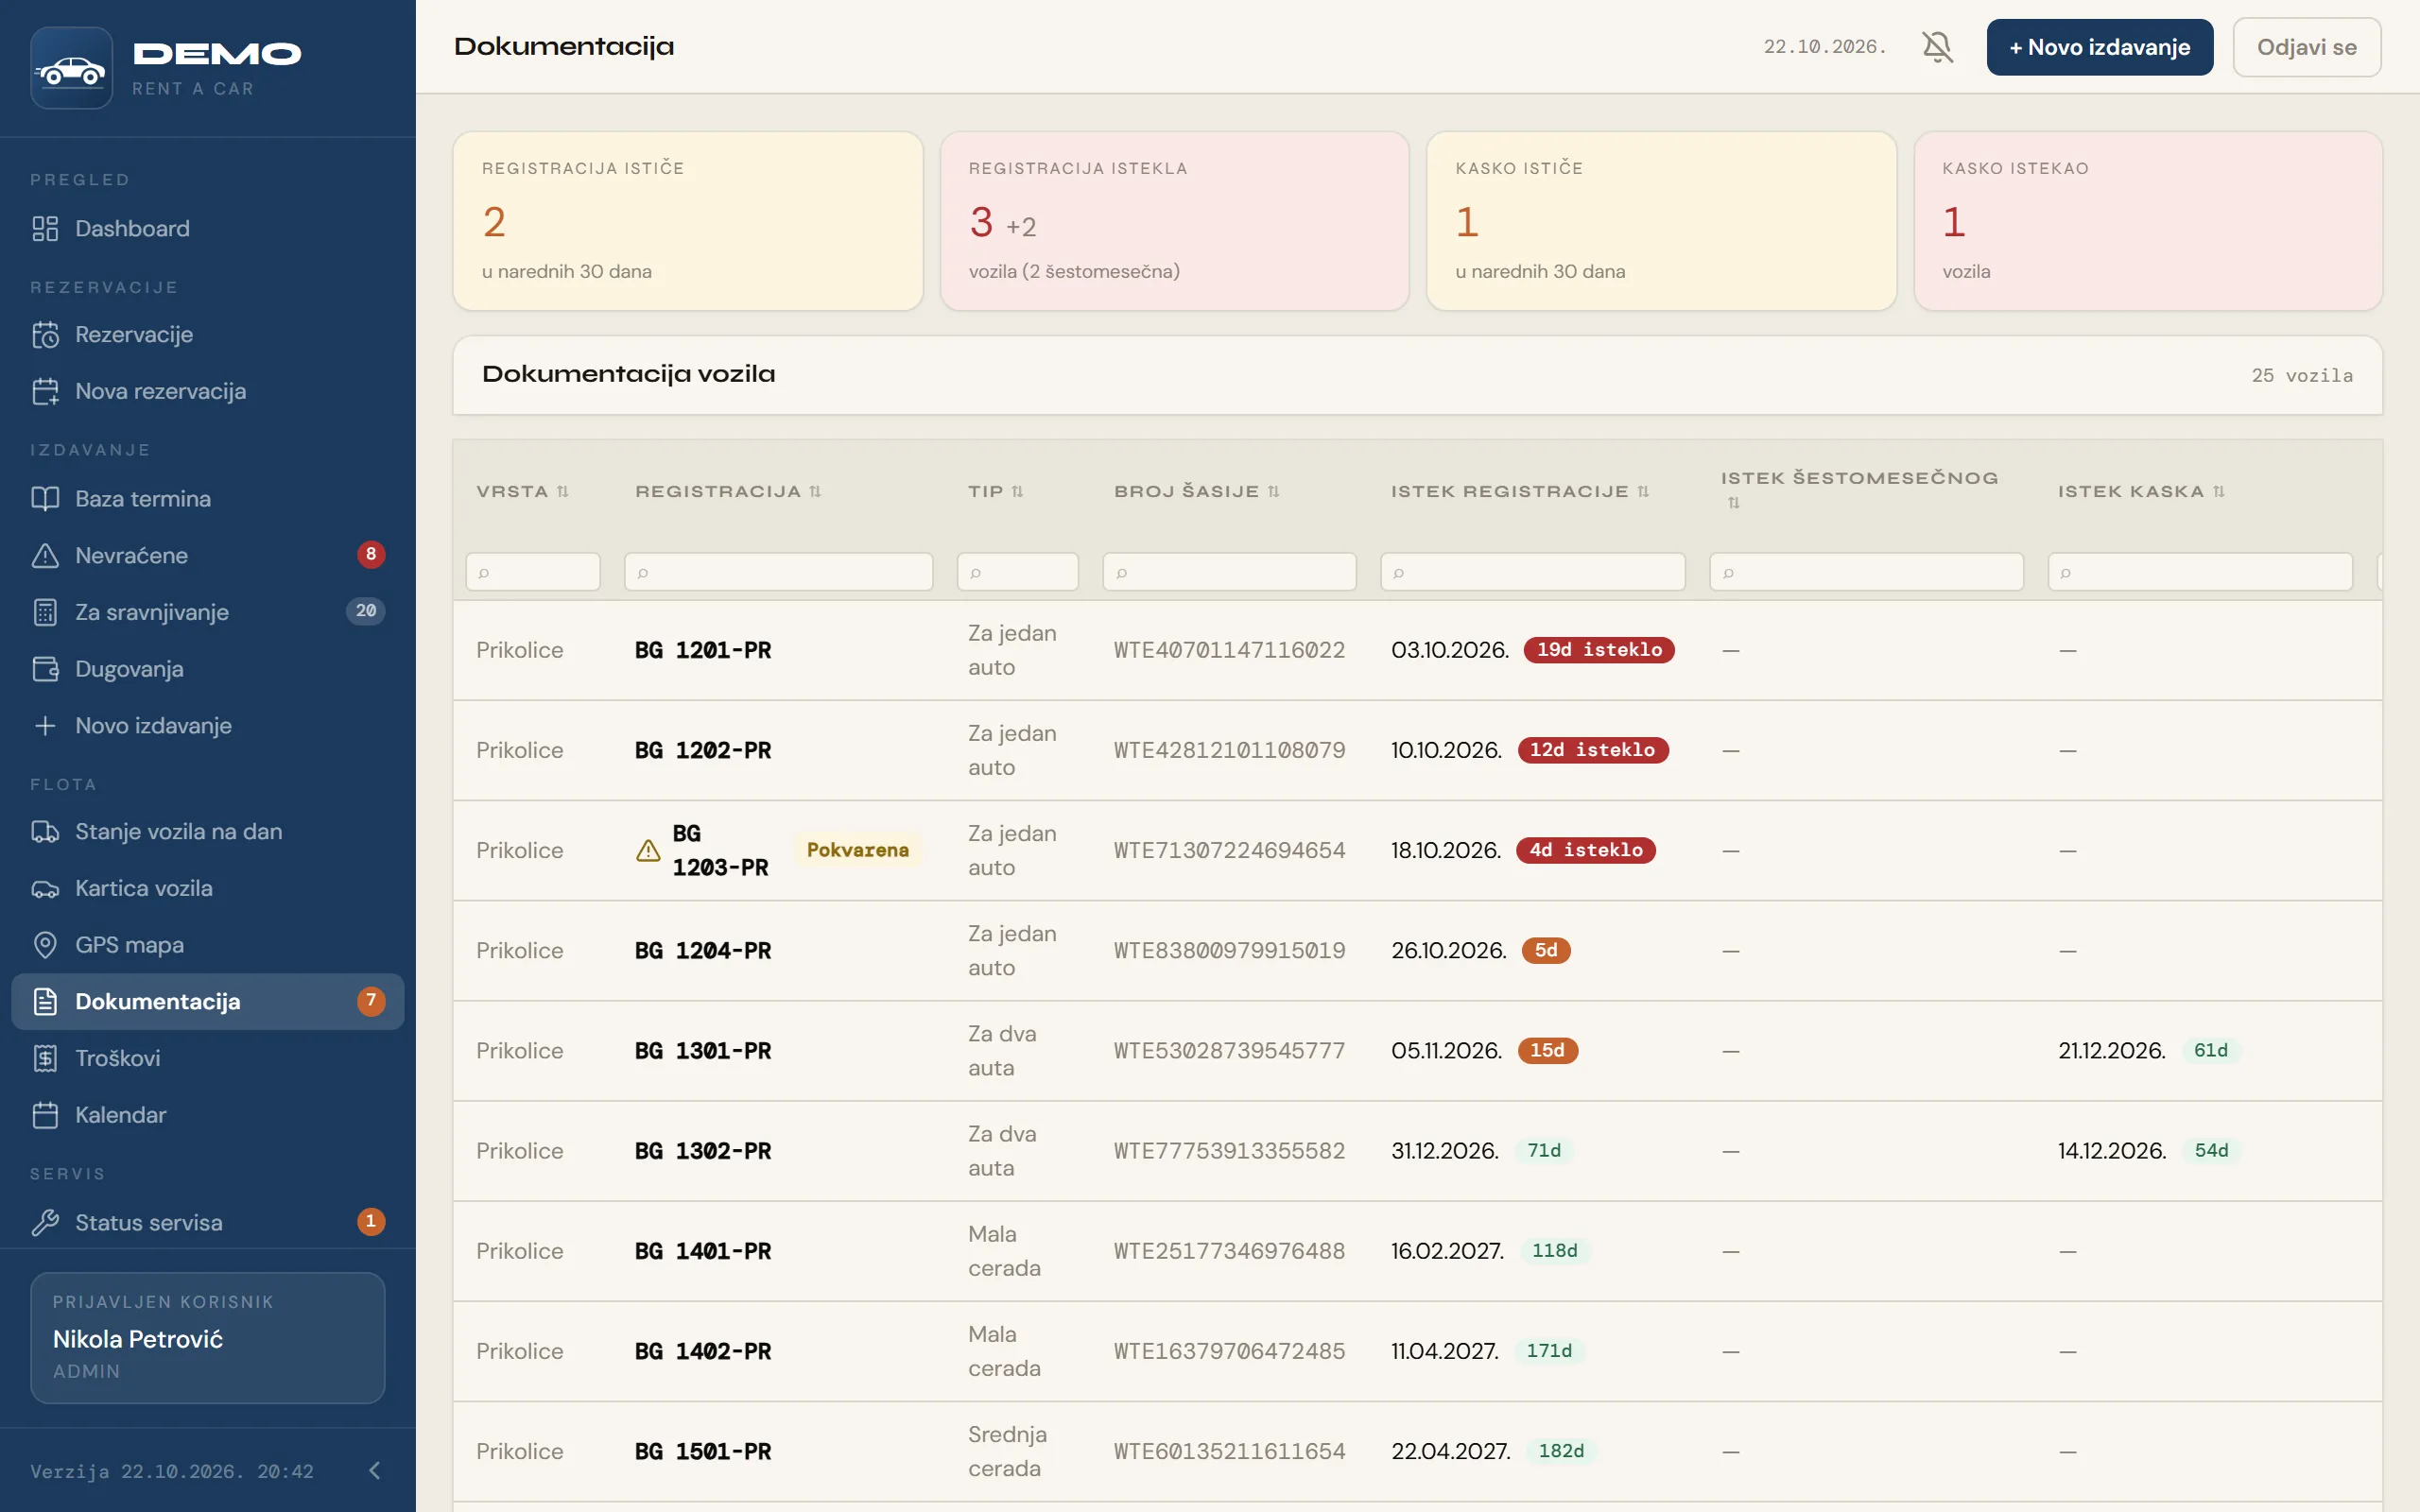Click the muted notifications bell icon
The width and height of the screenshot is (2420, 1512).
(x=1937, y=47)
